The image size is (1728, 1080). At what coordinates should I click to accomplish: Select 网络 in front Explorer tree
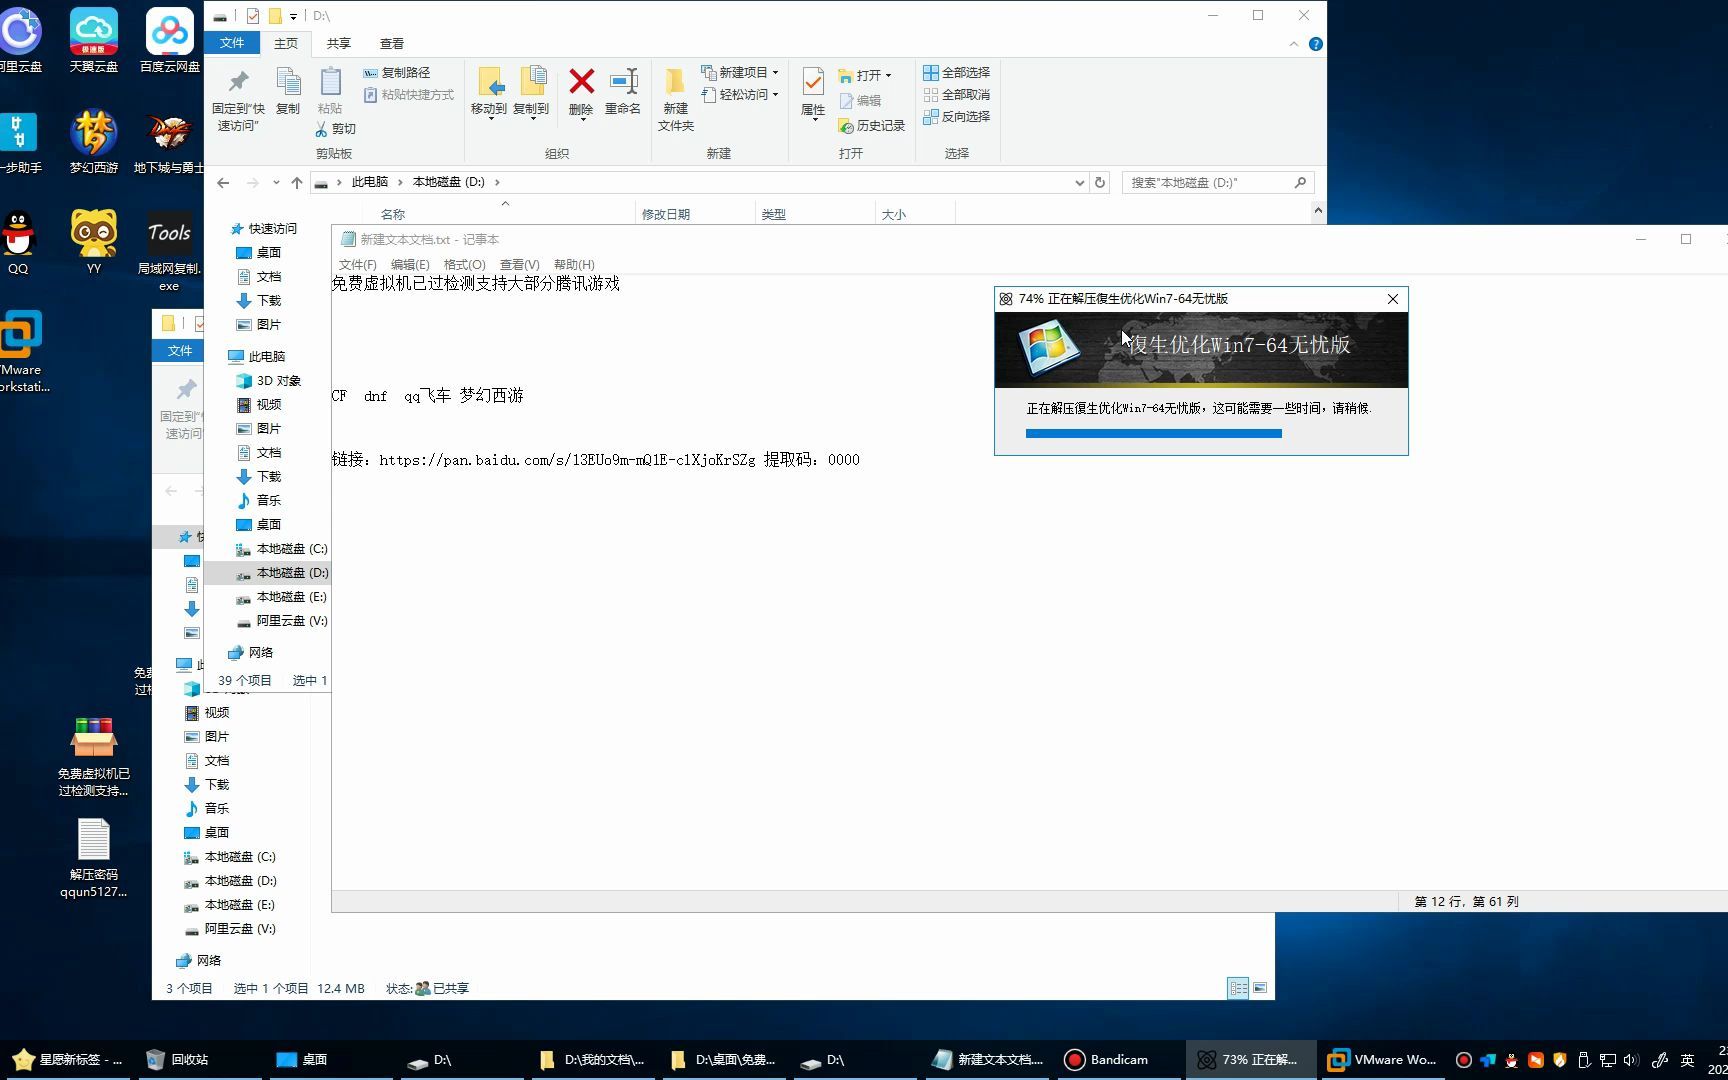tap(250, 652)
